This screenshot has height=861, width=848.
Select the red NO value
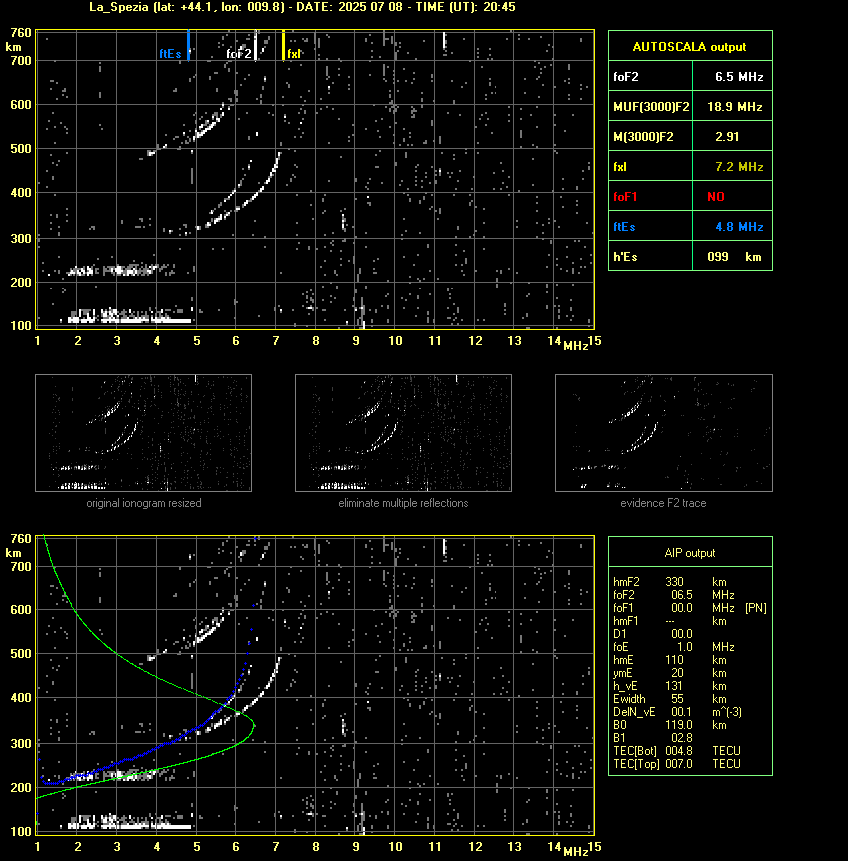tap(716, 197)
